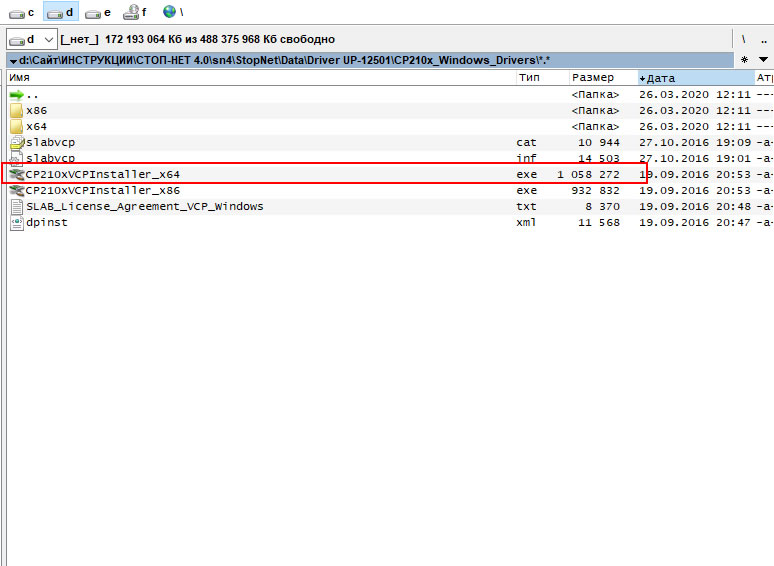
Task: Click date 19.09.2016 20:48
Action: pos(695,206)
